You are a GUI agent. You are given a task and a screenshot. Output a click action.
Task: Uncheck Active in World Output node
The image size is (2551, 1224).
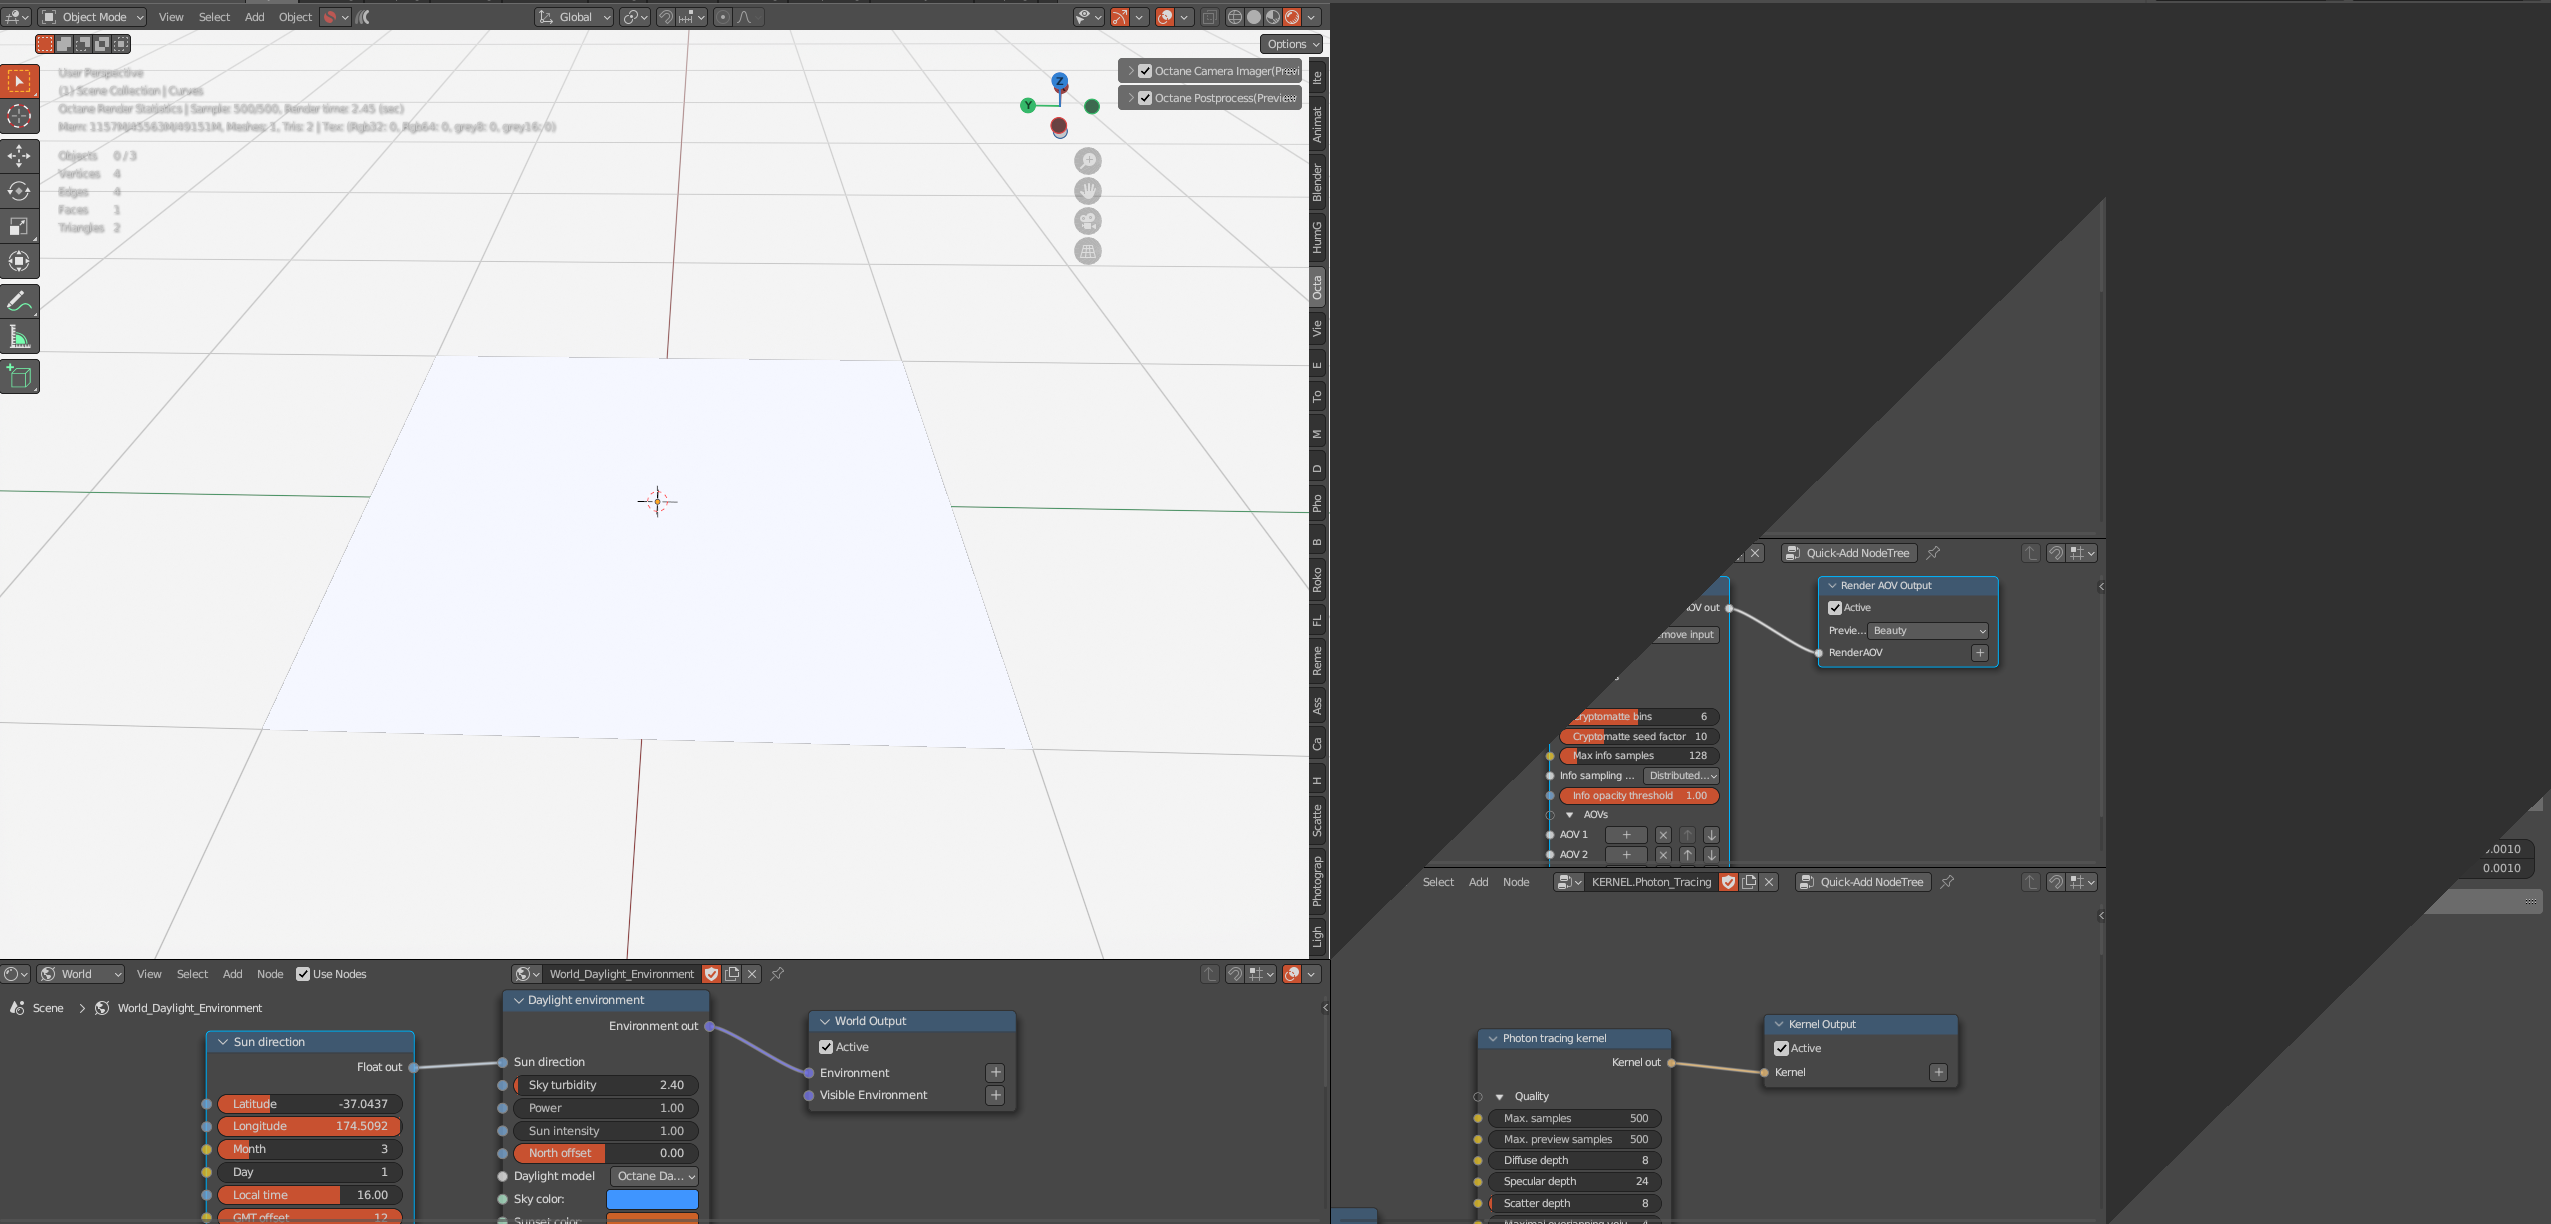coord(826,1047)
